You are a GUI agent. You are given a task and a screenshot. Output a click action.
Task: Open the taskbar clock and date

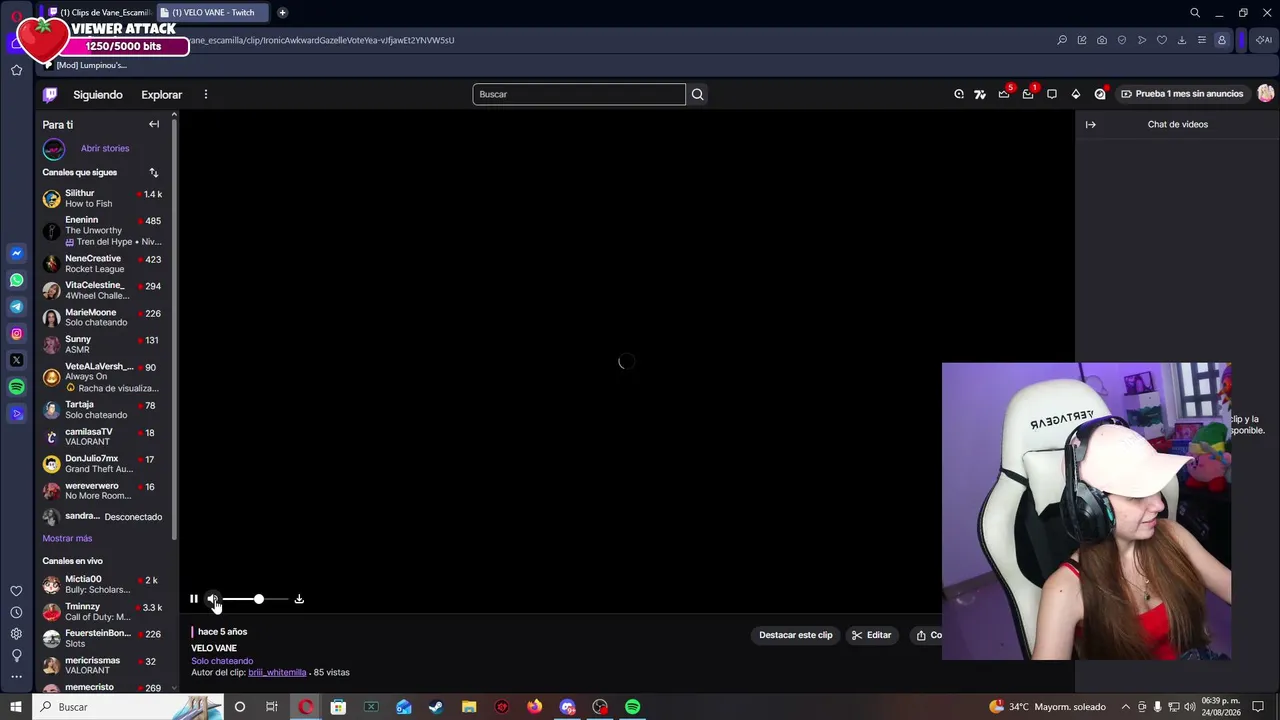1220,707
